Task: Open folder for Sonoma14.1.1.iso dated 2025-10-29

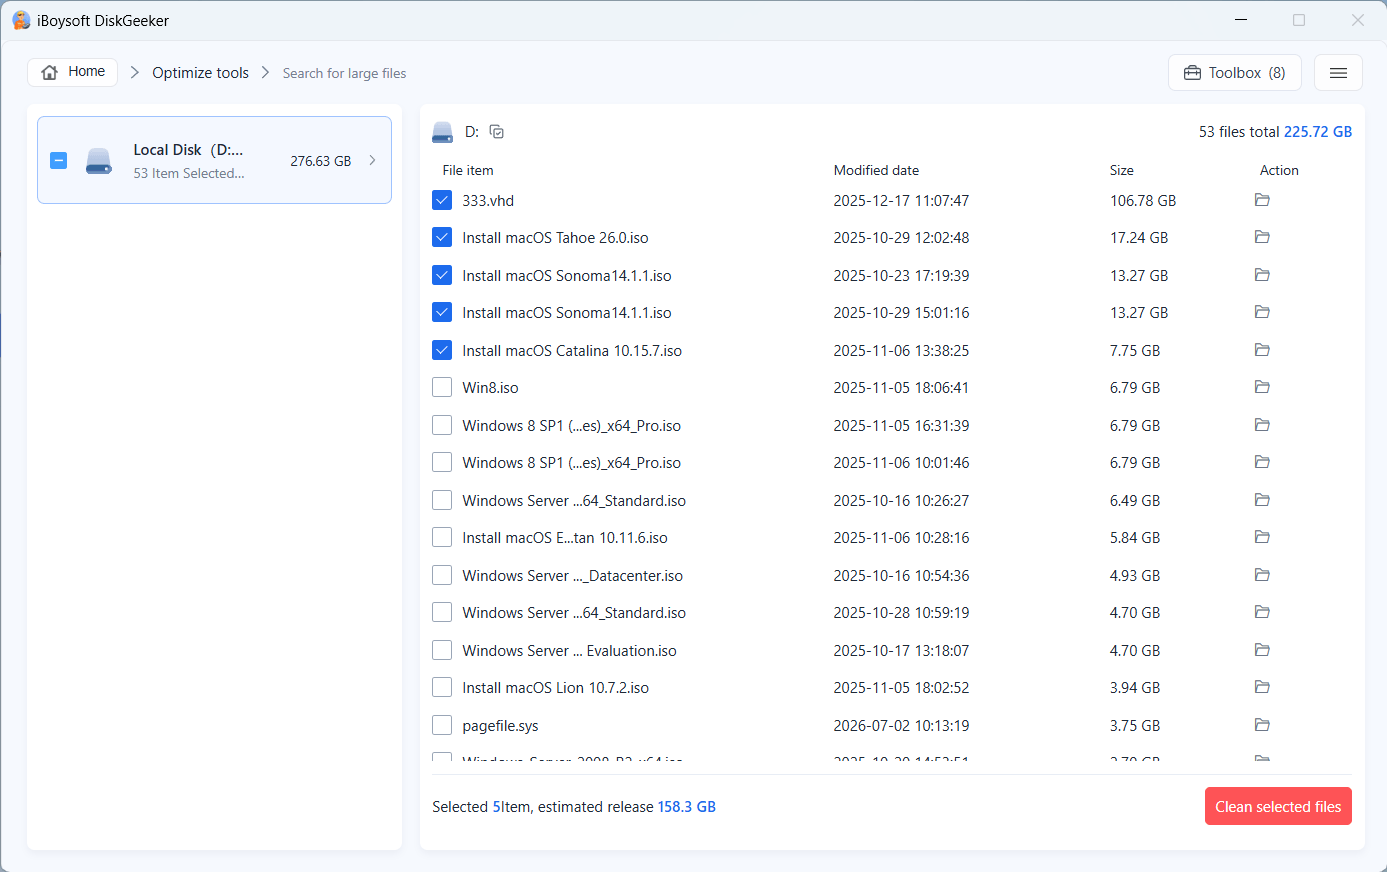Action: pyautogui.click(x=1262, y=312)
